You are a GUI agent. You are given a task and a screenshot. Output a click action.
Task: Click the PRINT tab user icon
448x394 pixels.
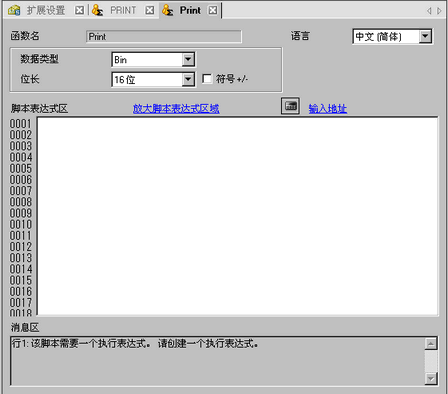(98, 10)
